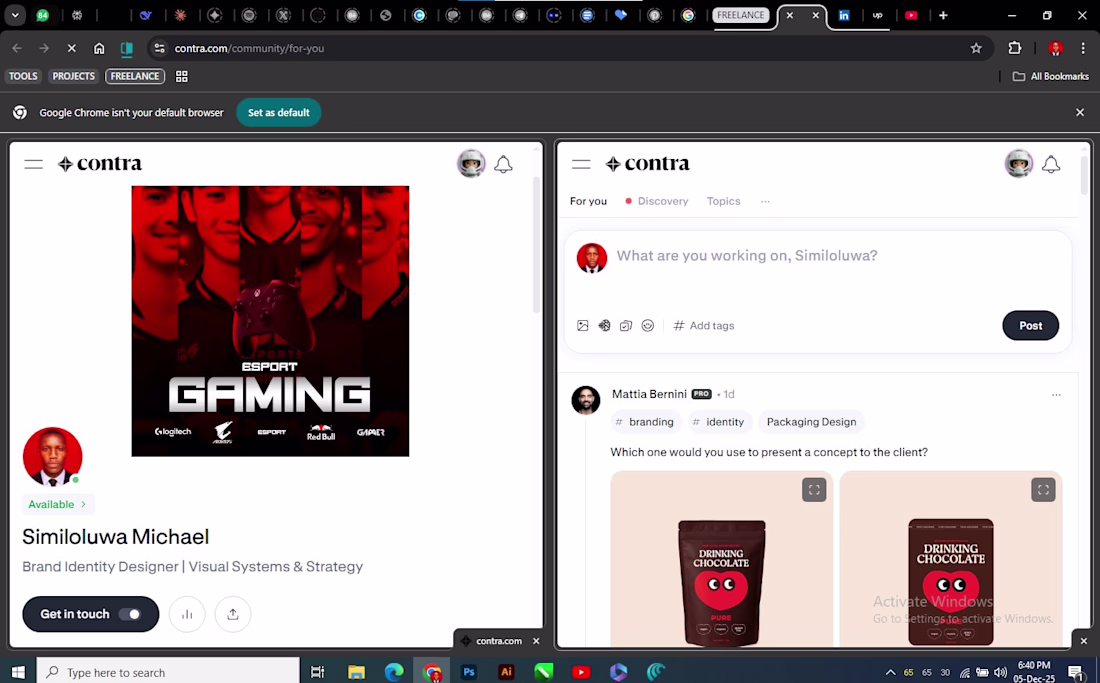Open the Chrome extensions puzzle icon
The height and width of the screenshot is (683, 1100).
pos(1014,48)
